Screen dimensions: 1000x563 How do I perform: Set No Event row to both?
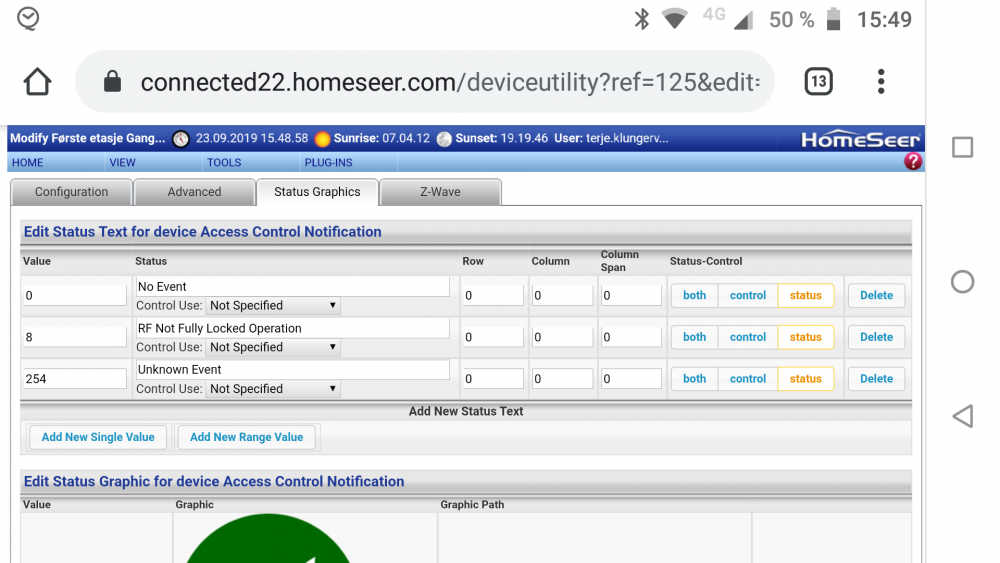[695, 295]
